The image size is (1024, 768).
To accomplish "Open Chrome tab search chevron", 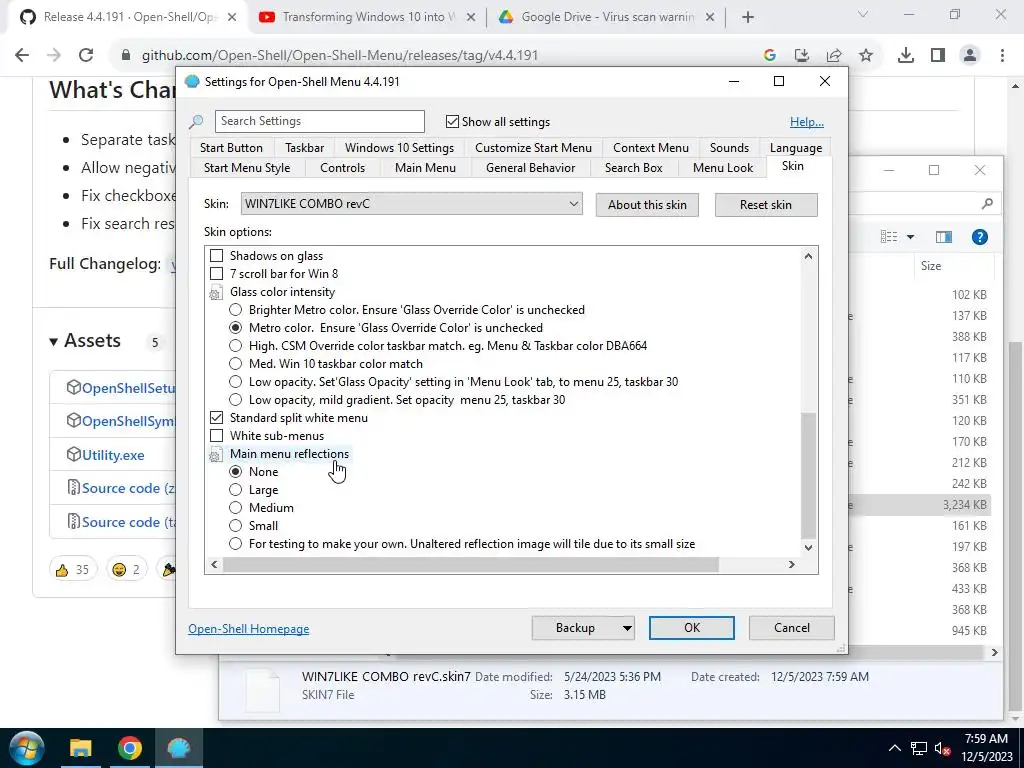I will point(863,14).
